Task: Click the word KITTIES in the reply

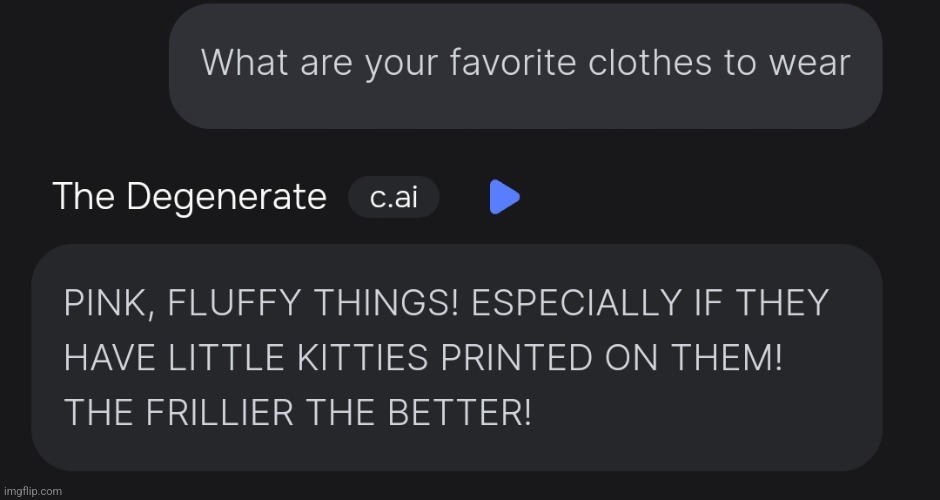Action: coord(363,358)
